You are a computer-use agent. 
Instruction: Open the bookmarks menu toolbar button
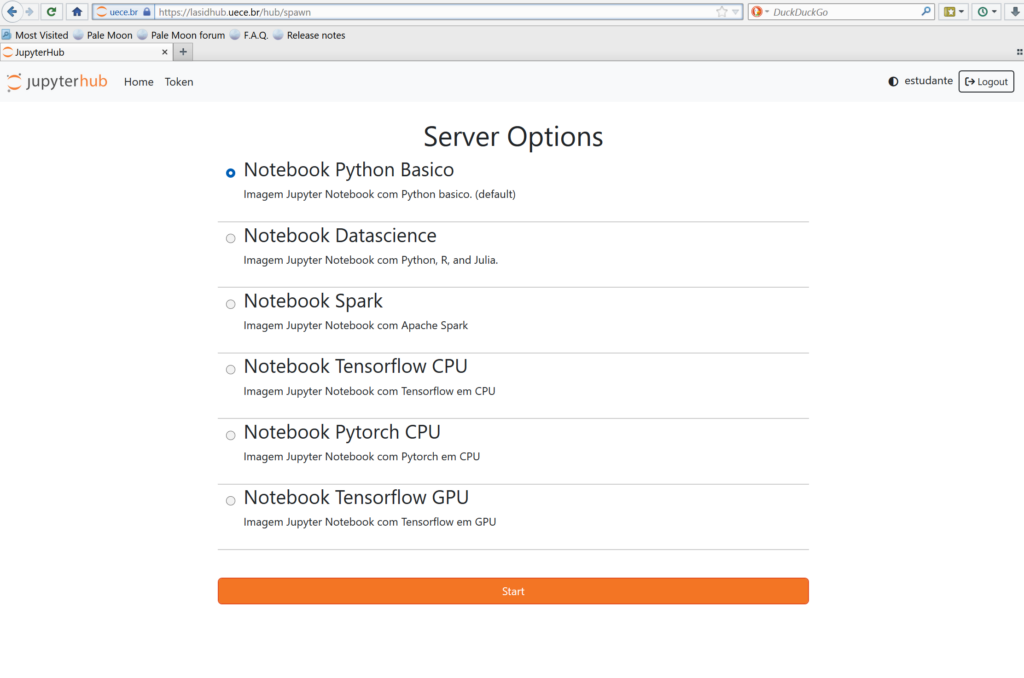coord(953,12)
